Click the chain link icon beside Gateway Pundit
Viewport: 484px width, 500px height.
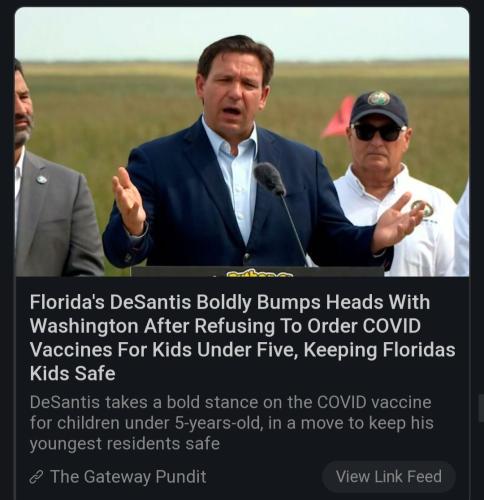pos(36,477)
